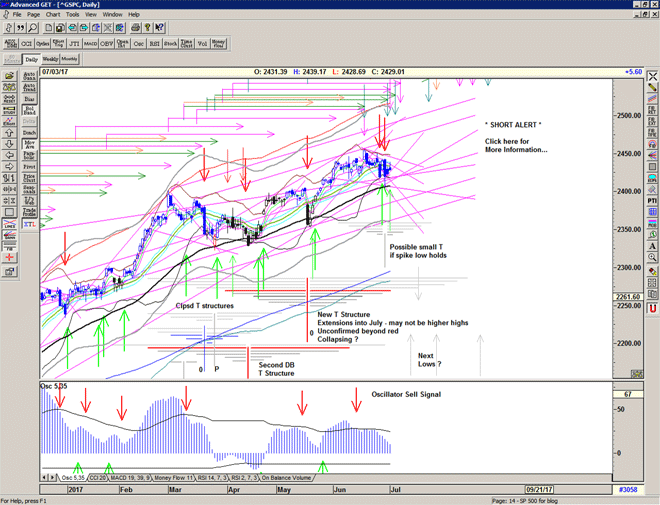Toggle the Monthly timeframe button

coord(70,60)
